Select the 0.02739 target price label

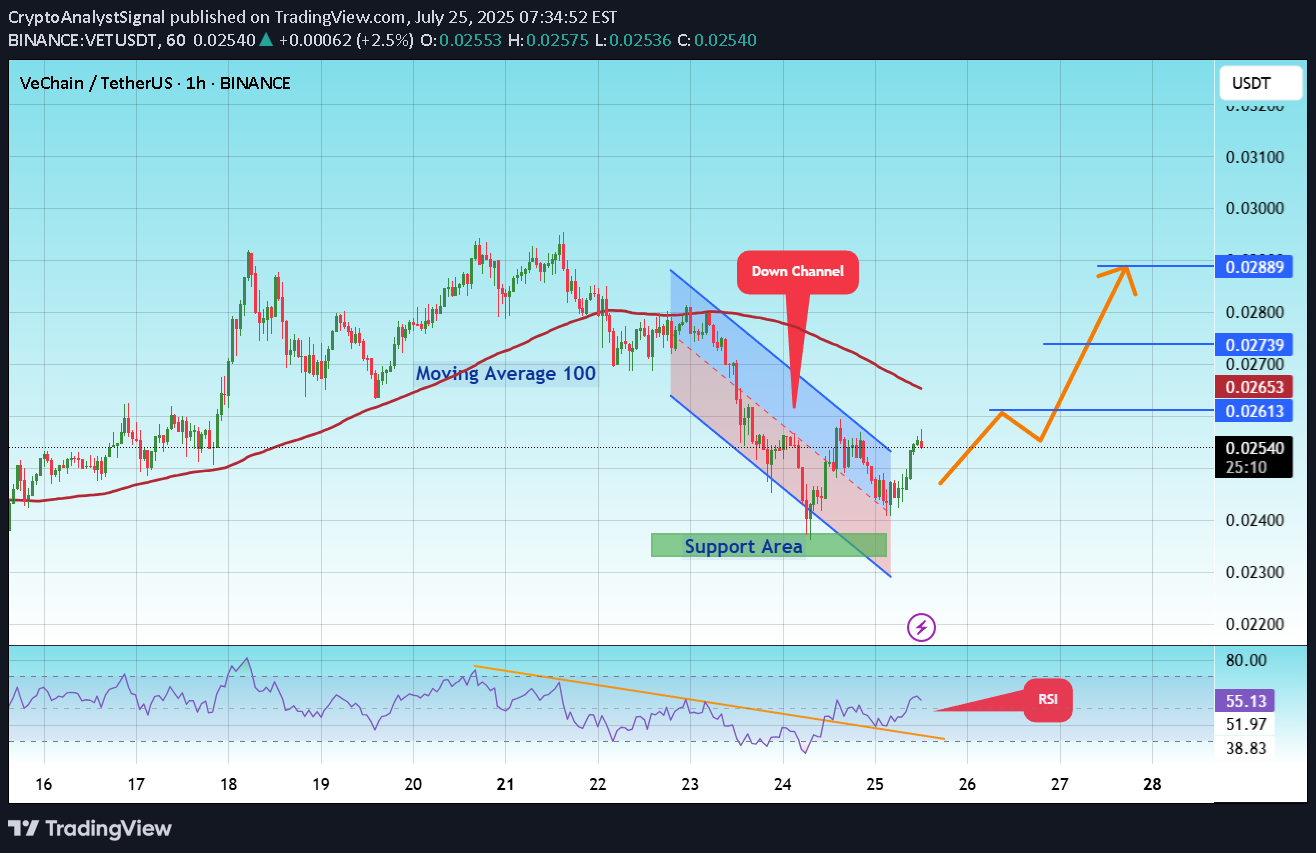[1255, 345]
